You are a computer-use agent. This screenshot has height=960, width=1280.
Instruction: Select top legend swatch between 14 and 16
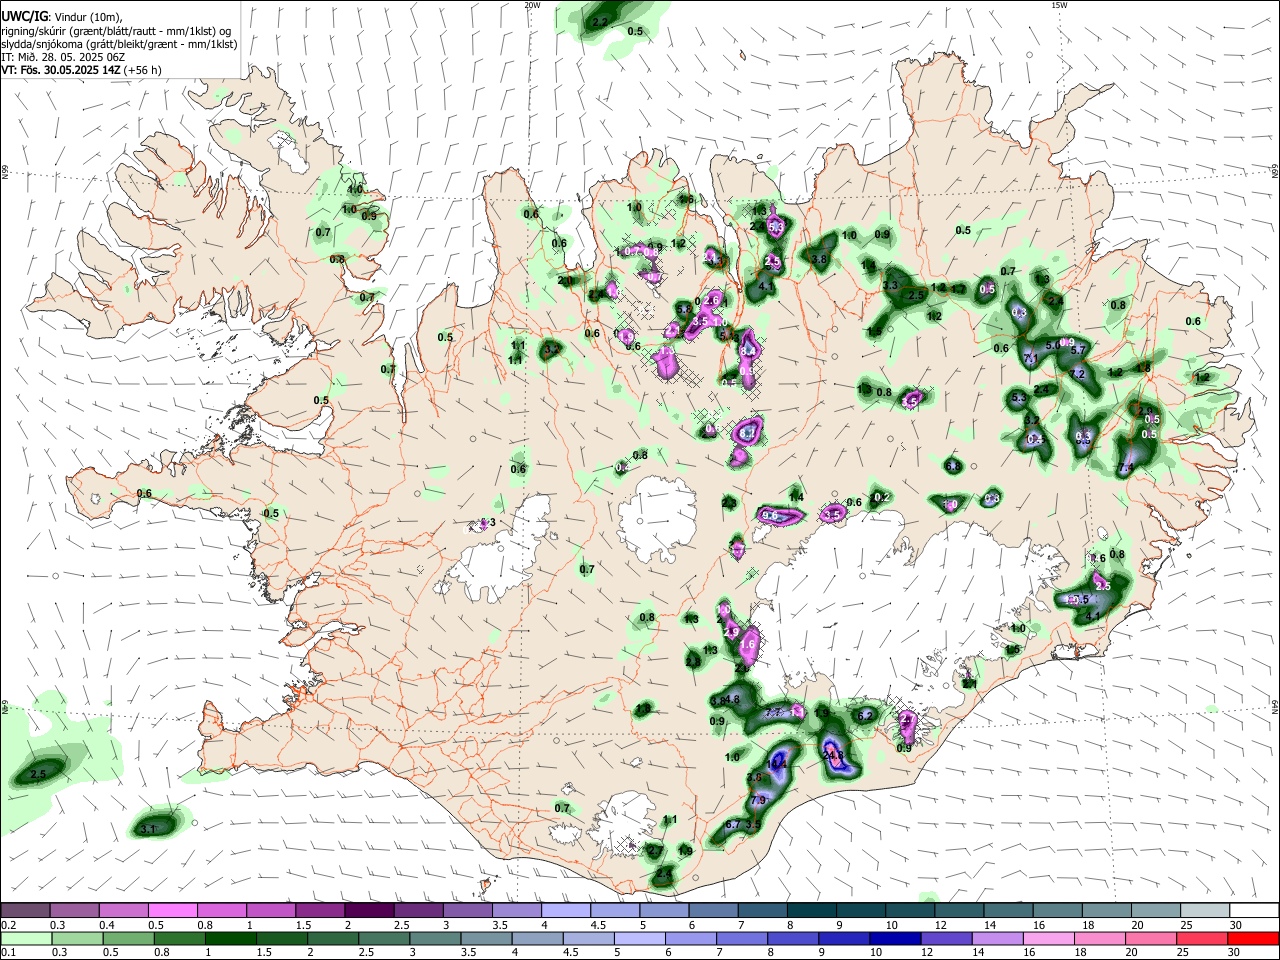(x=1008, y=911)
